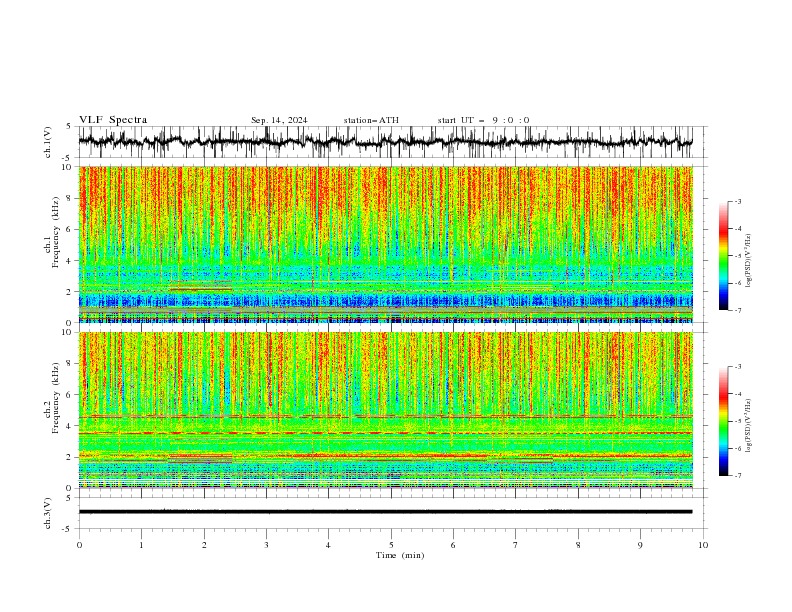Click time axis tick label "1"
The height and width of the screenshot is (612, 792).
(x=141, y=545)
